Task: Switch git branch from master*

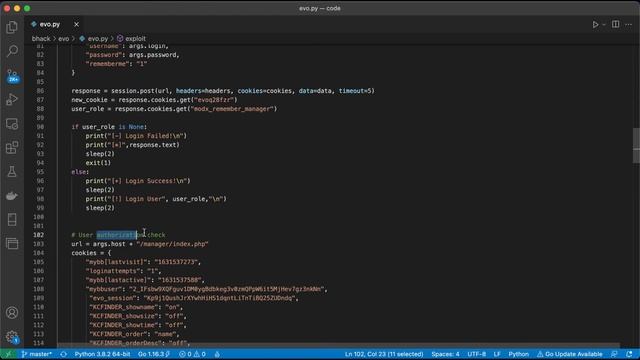Action: pos(36,354)
